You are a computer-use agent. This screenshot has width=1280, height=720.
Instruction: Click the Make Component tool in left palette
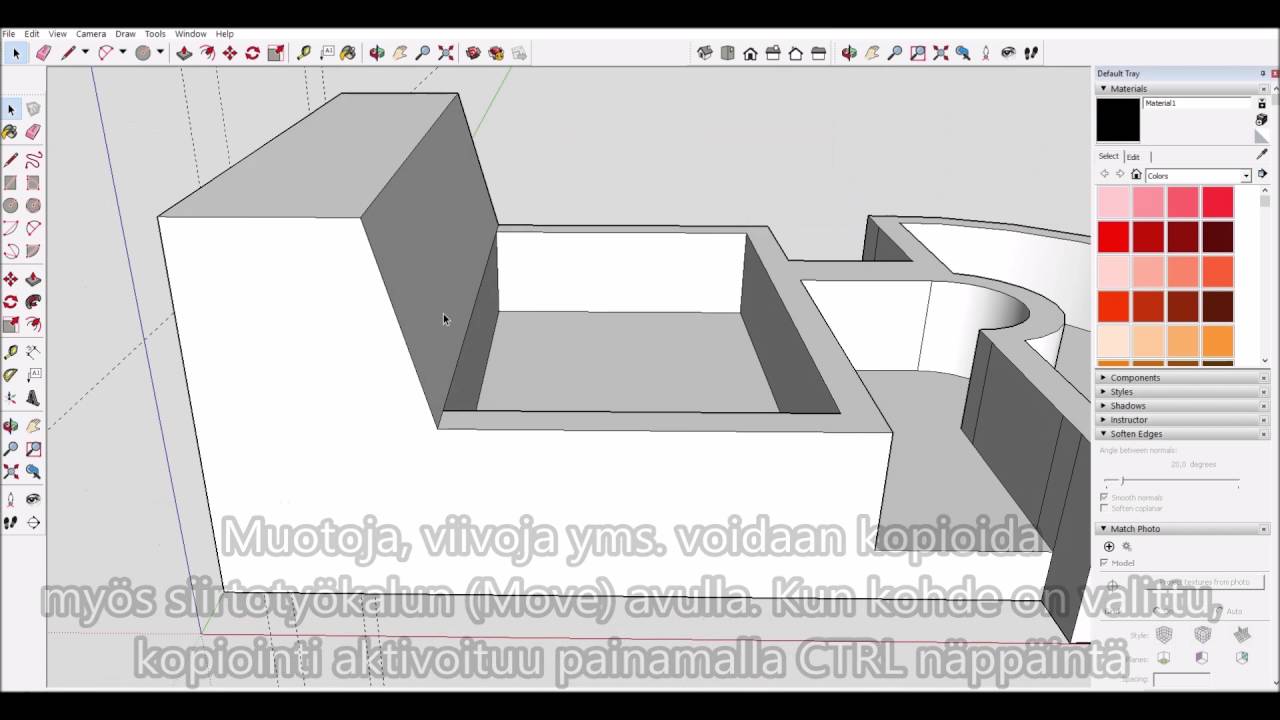click(x=33, y=109)
